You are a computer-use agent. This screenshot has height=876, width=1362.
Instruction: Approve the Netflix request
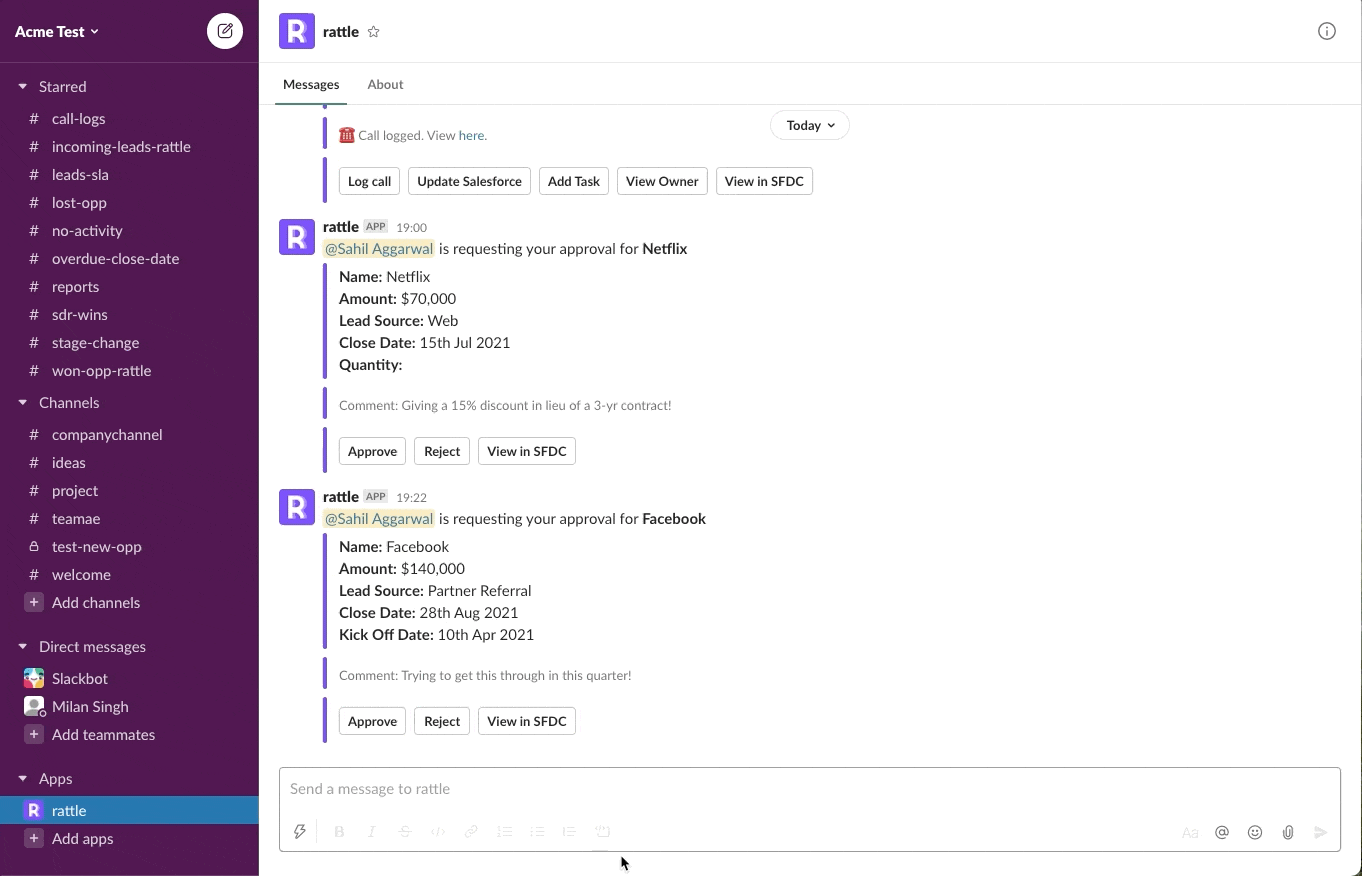[372, 451]
